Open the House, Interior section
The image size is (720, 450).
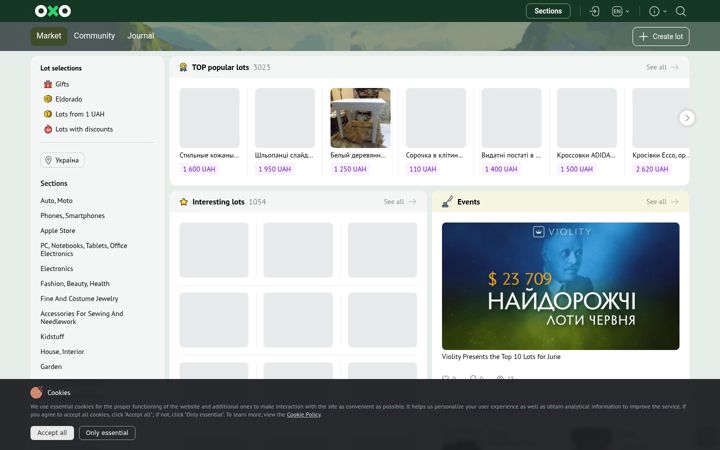tap(62, 352)
